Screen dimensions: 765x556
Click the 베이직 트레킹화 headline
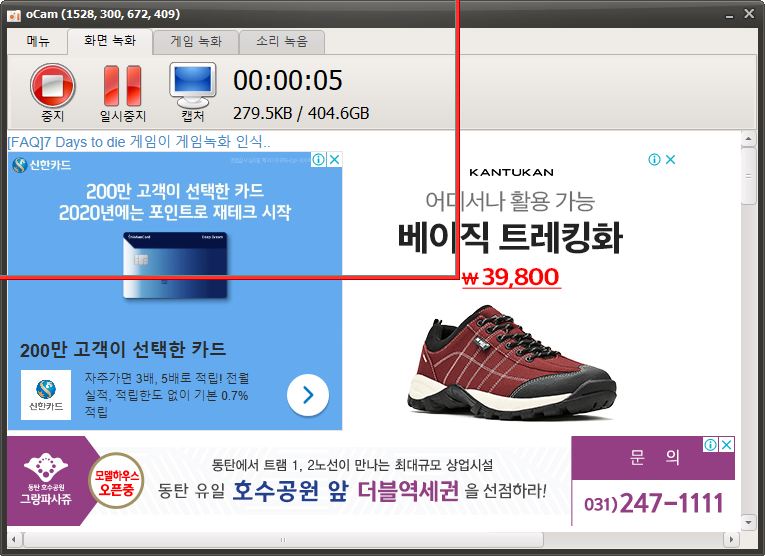tap(510, 238)
